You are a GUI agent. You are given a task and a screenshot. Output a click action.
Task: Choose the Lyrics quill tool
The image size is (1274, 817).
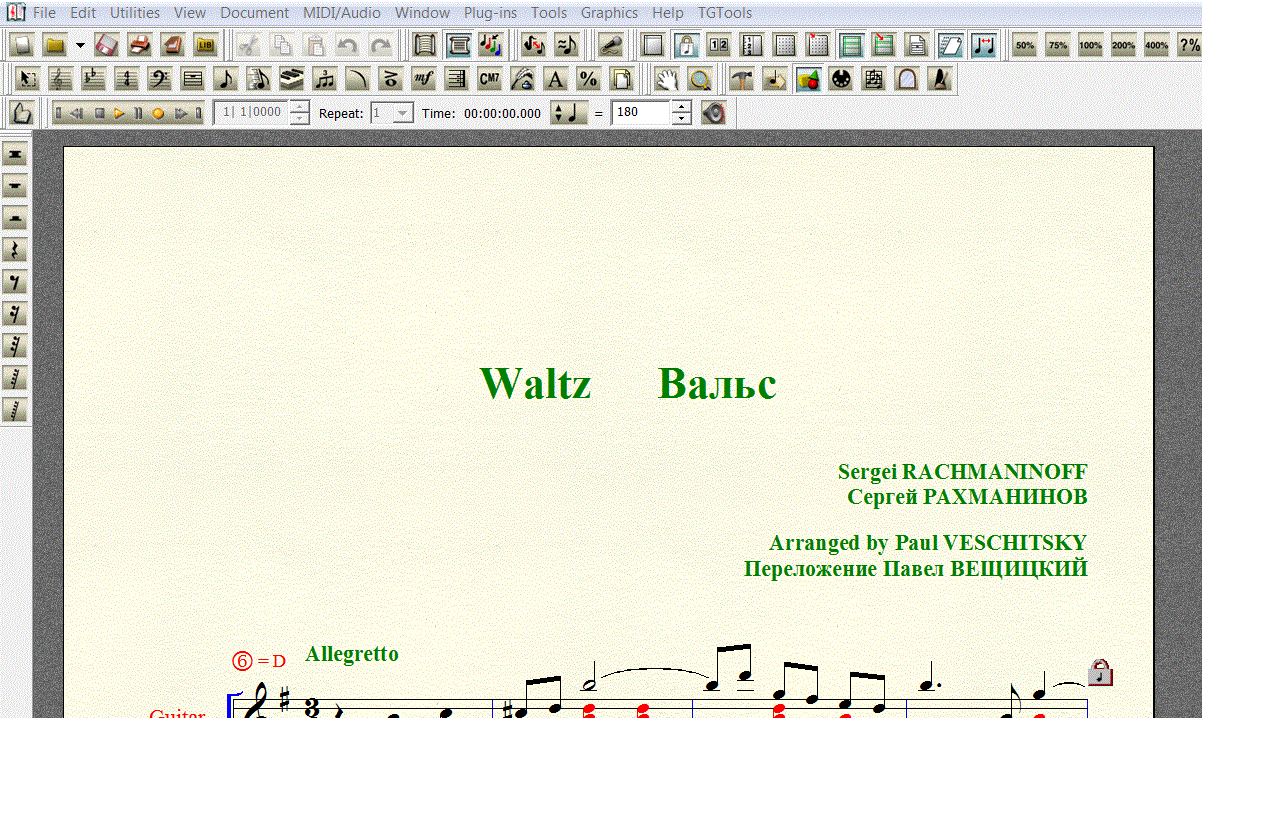[523, 79]
